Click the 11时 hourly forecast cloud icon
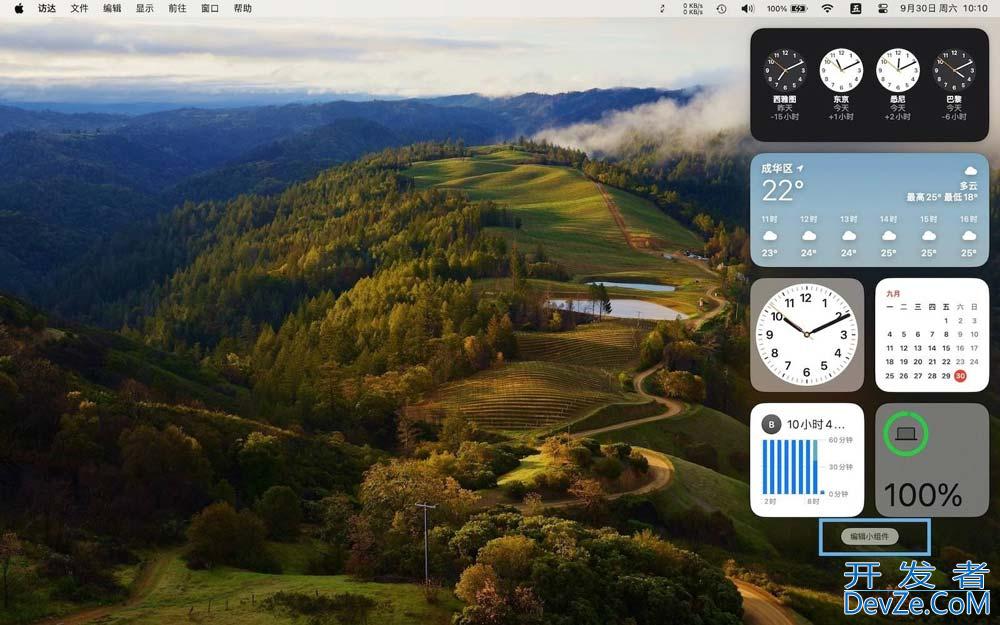 (x=770, y=236)
